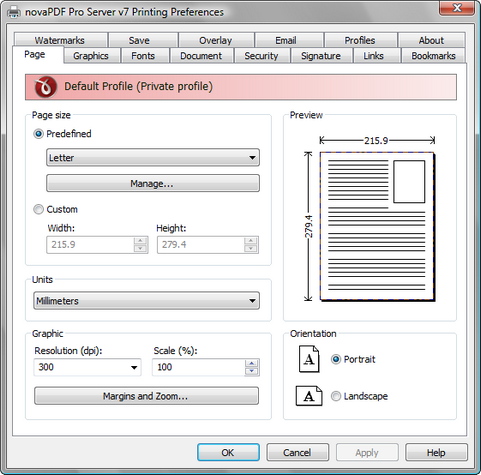Click the Landscape page orientation icon
Screen dimensions: 481x475
coord(309,396)
